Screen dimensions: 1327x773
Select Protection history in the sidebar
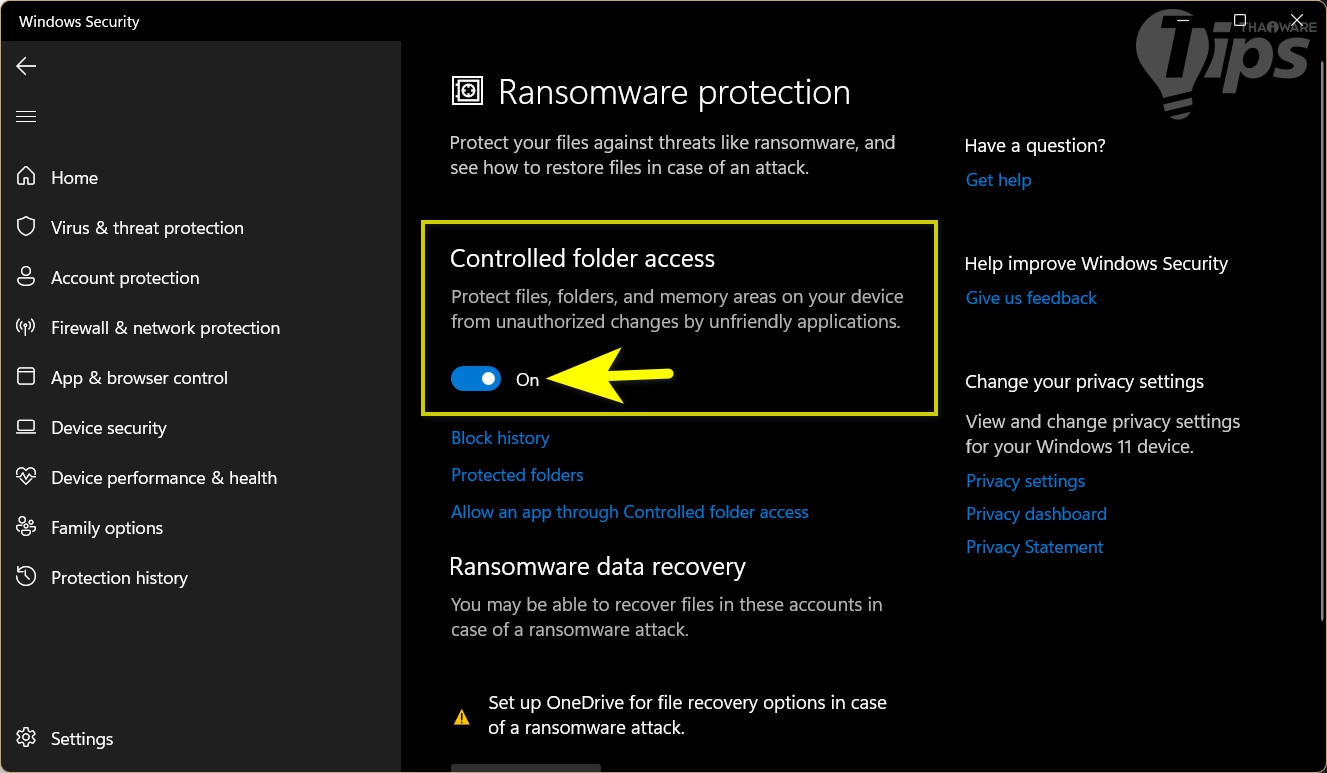pos(119,578)
